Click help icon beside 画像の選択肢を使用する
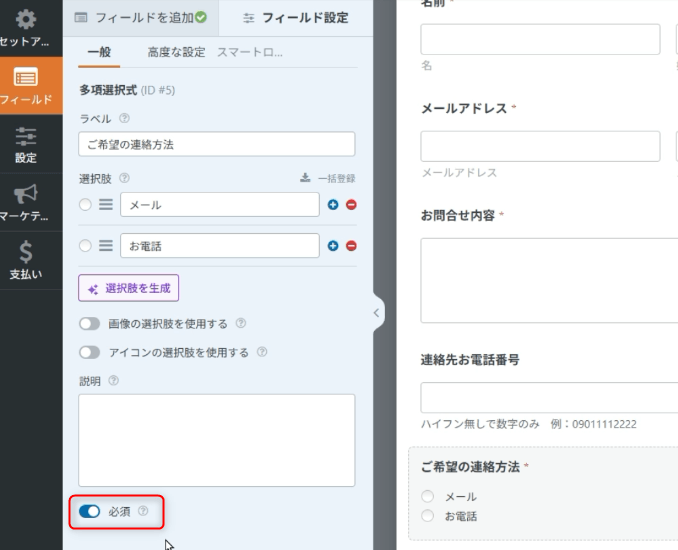The width and height of the screenshot is (678, 550). coord(241,323)
